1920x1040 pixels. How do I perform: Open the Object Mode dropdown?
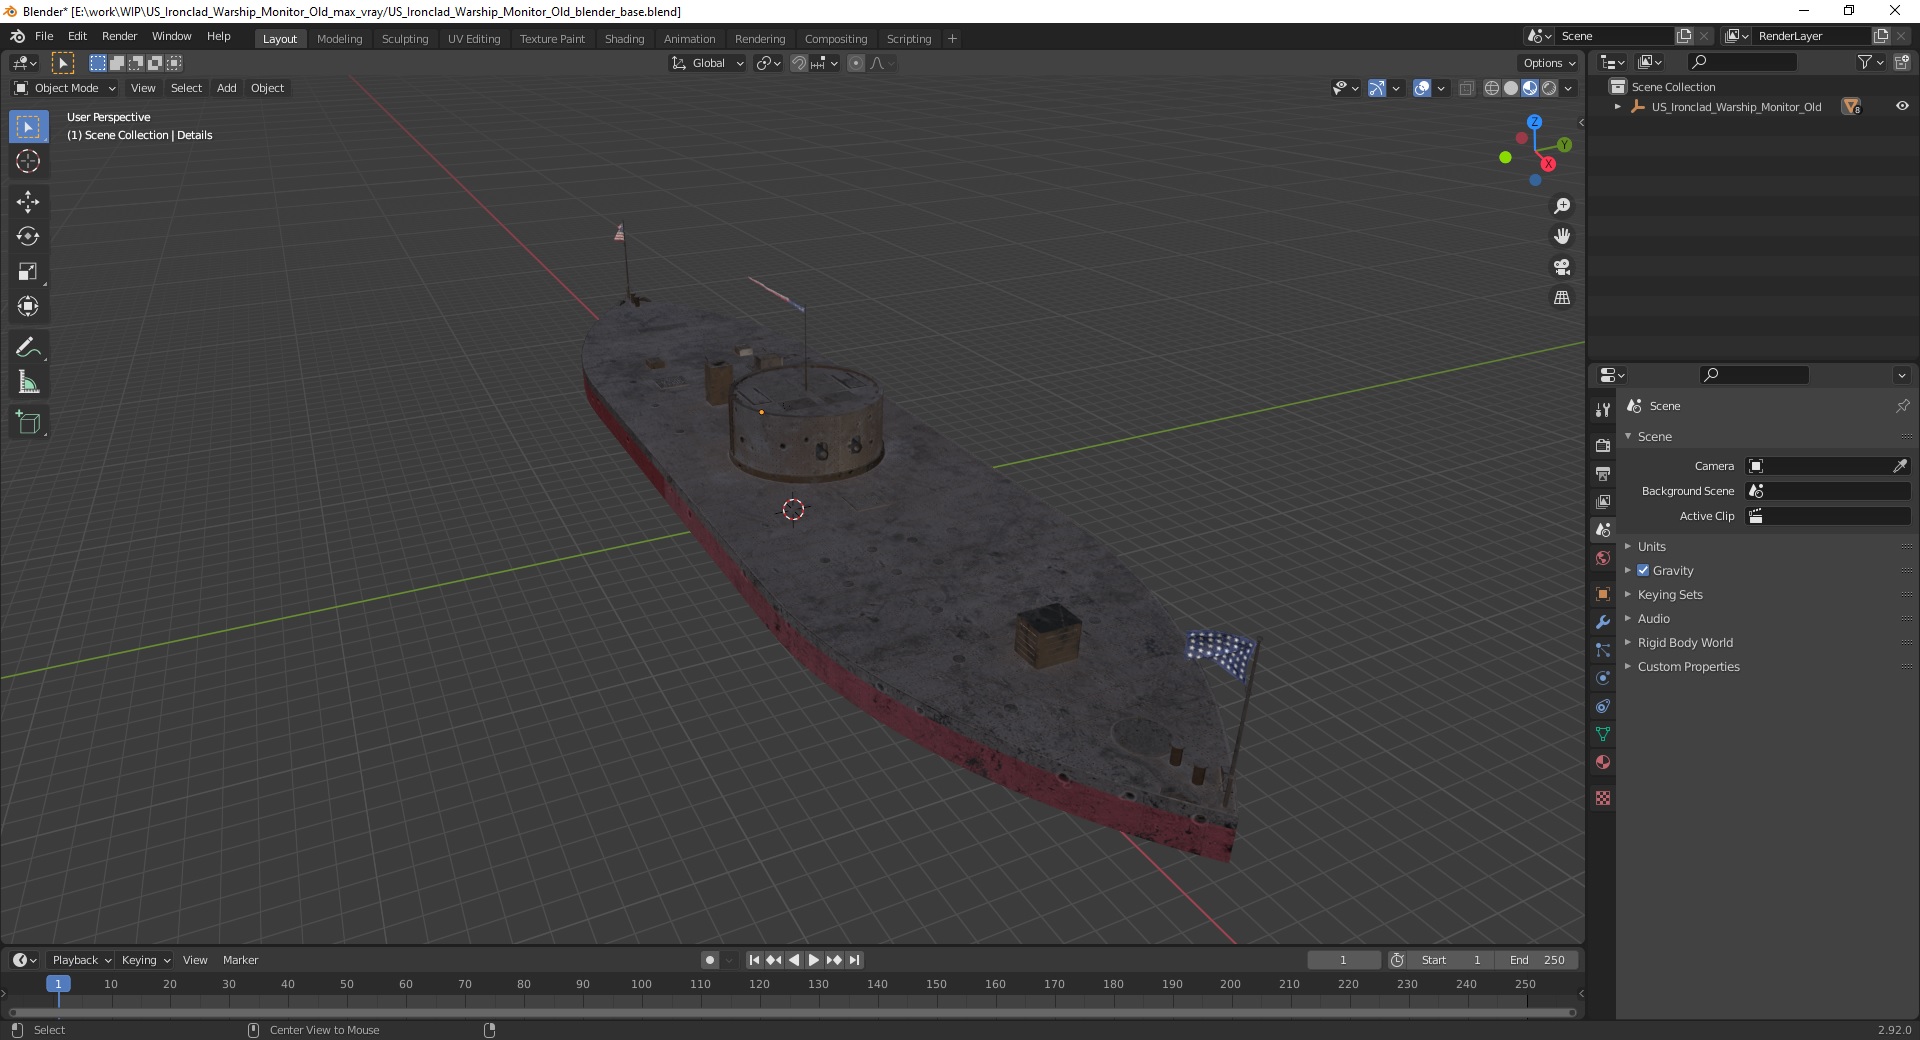tap(65, 88)
